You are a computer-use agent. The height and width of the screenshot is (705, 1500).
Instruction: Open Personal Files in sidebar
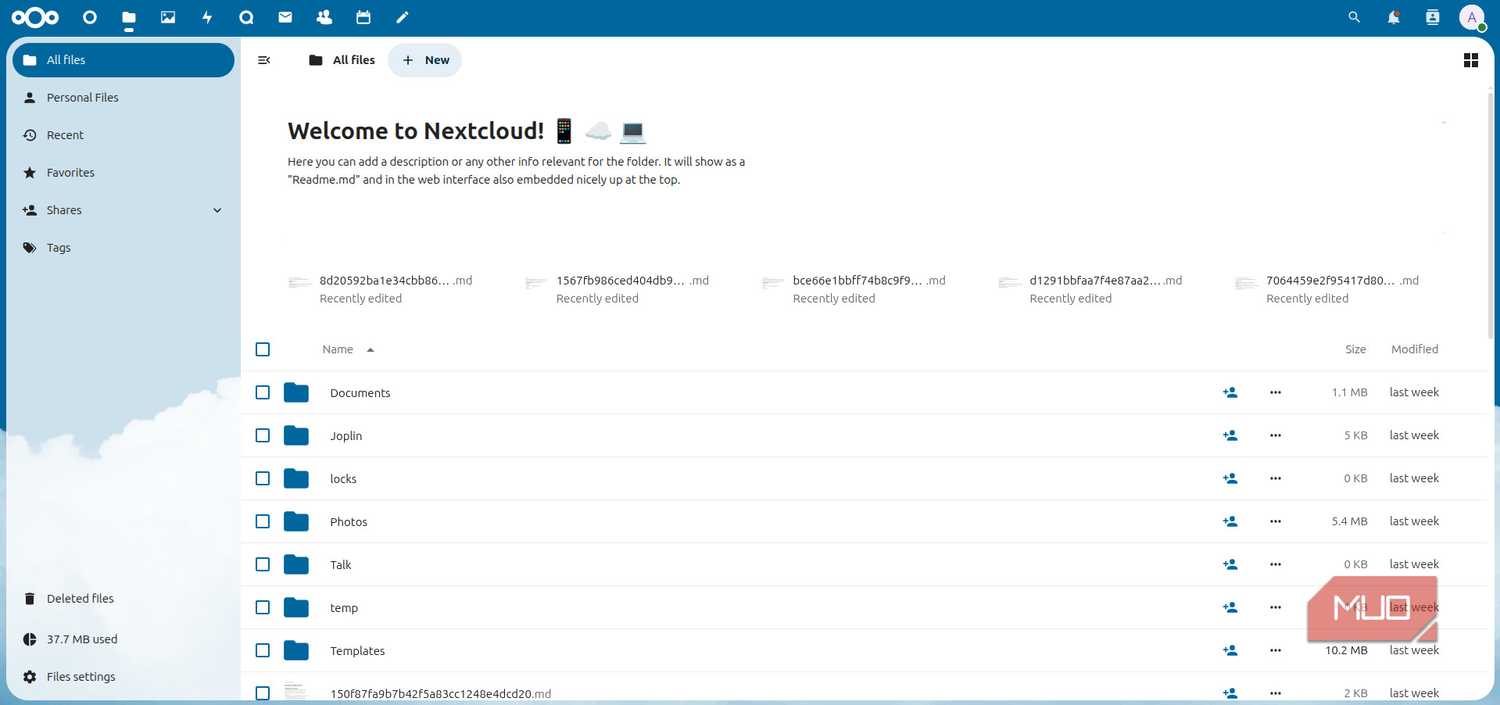(123, 97)
